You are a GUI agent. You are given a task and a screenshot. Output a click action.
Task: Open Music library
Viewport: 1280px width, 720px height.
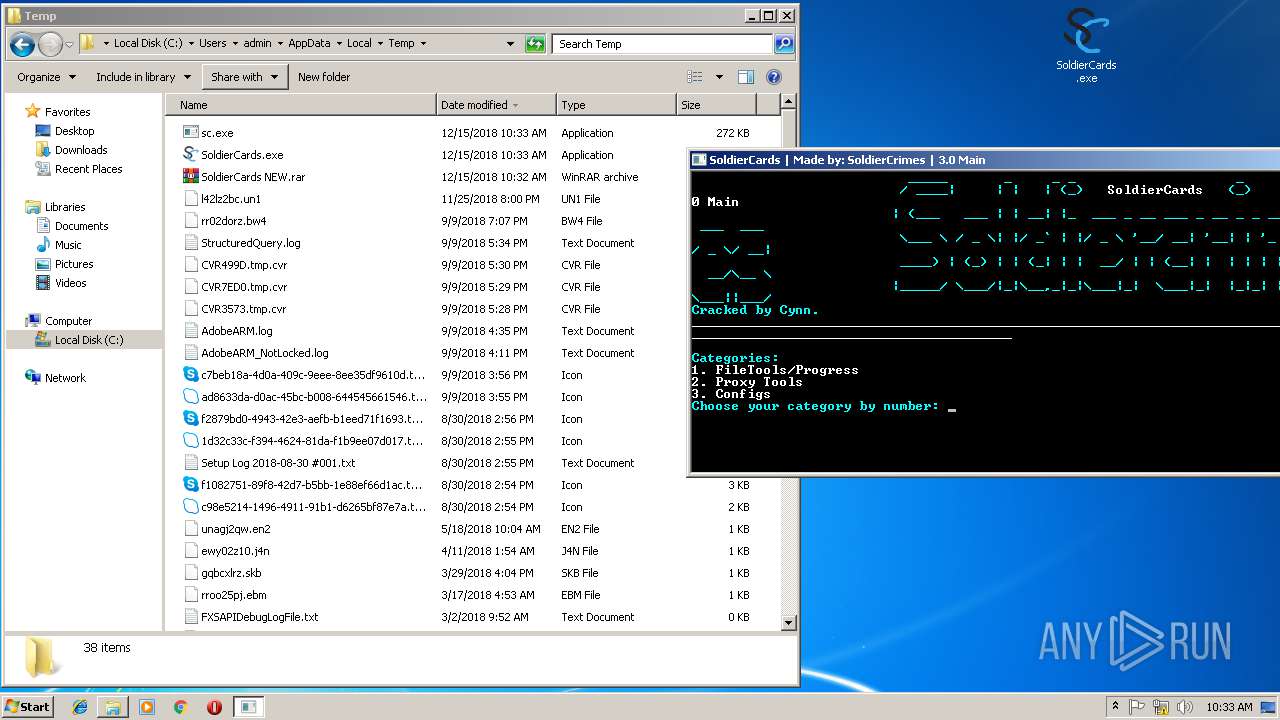68,245
